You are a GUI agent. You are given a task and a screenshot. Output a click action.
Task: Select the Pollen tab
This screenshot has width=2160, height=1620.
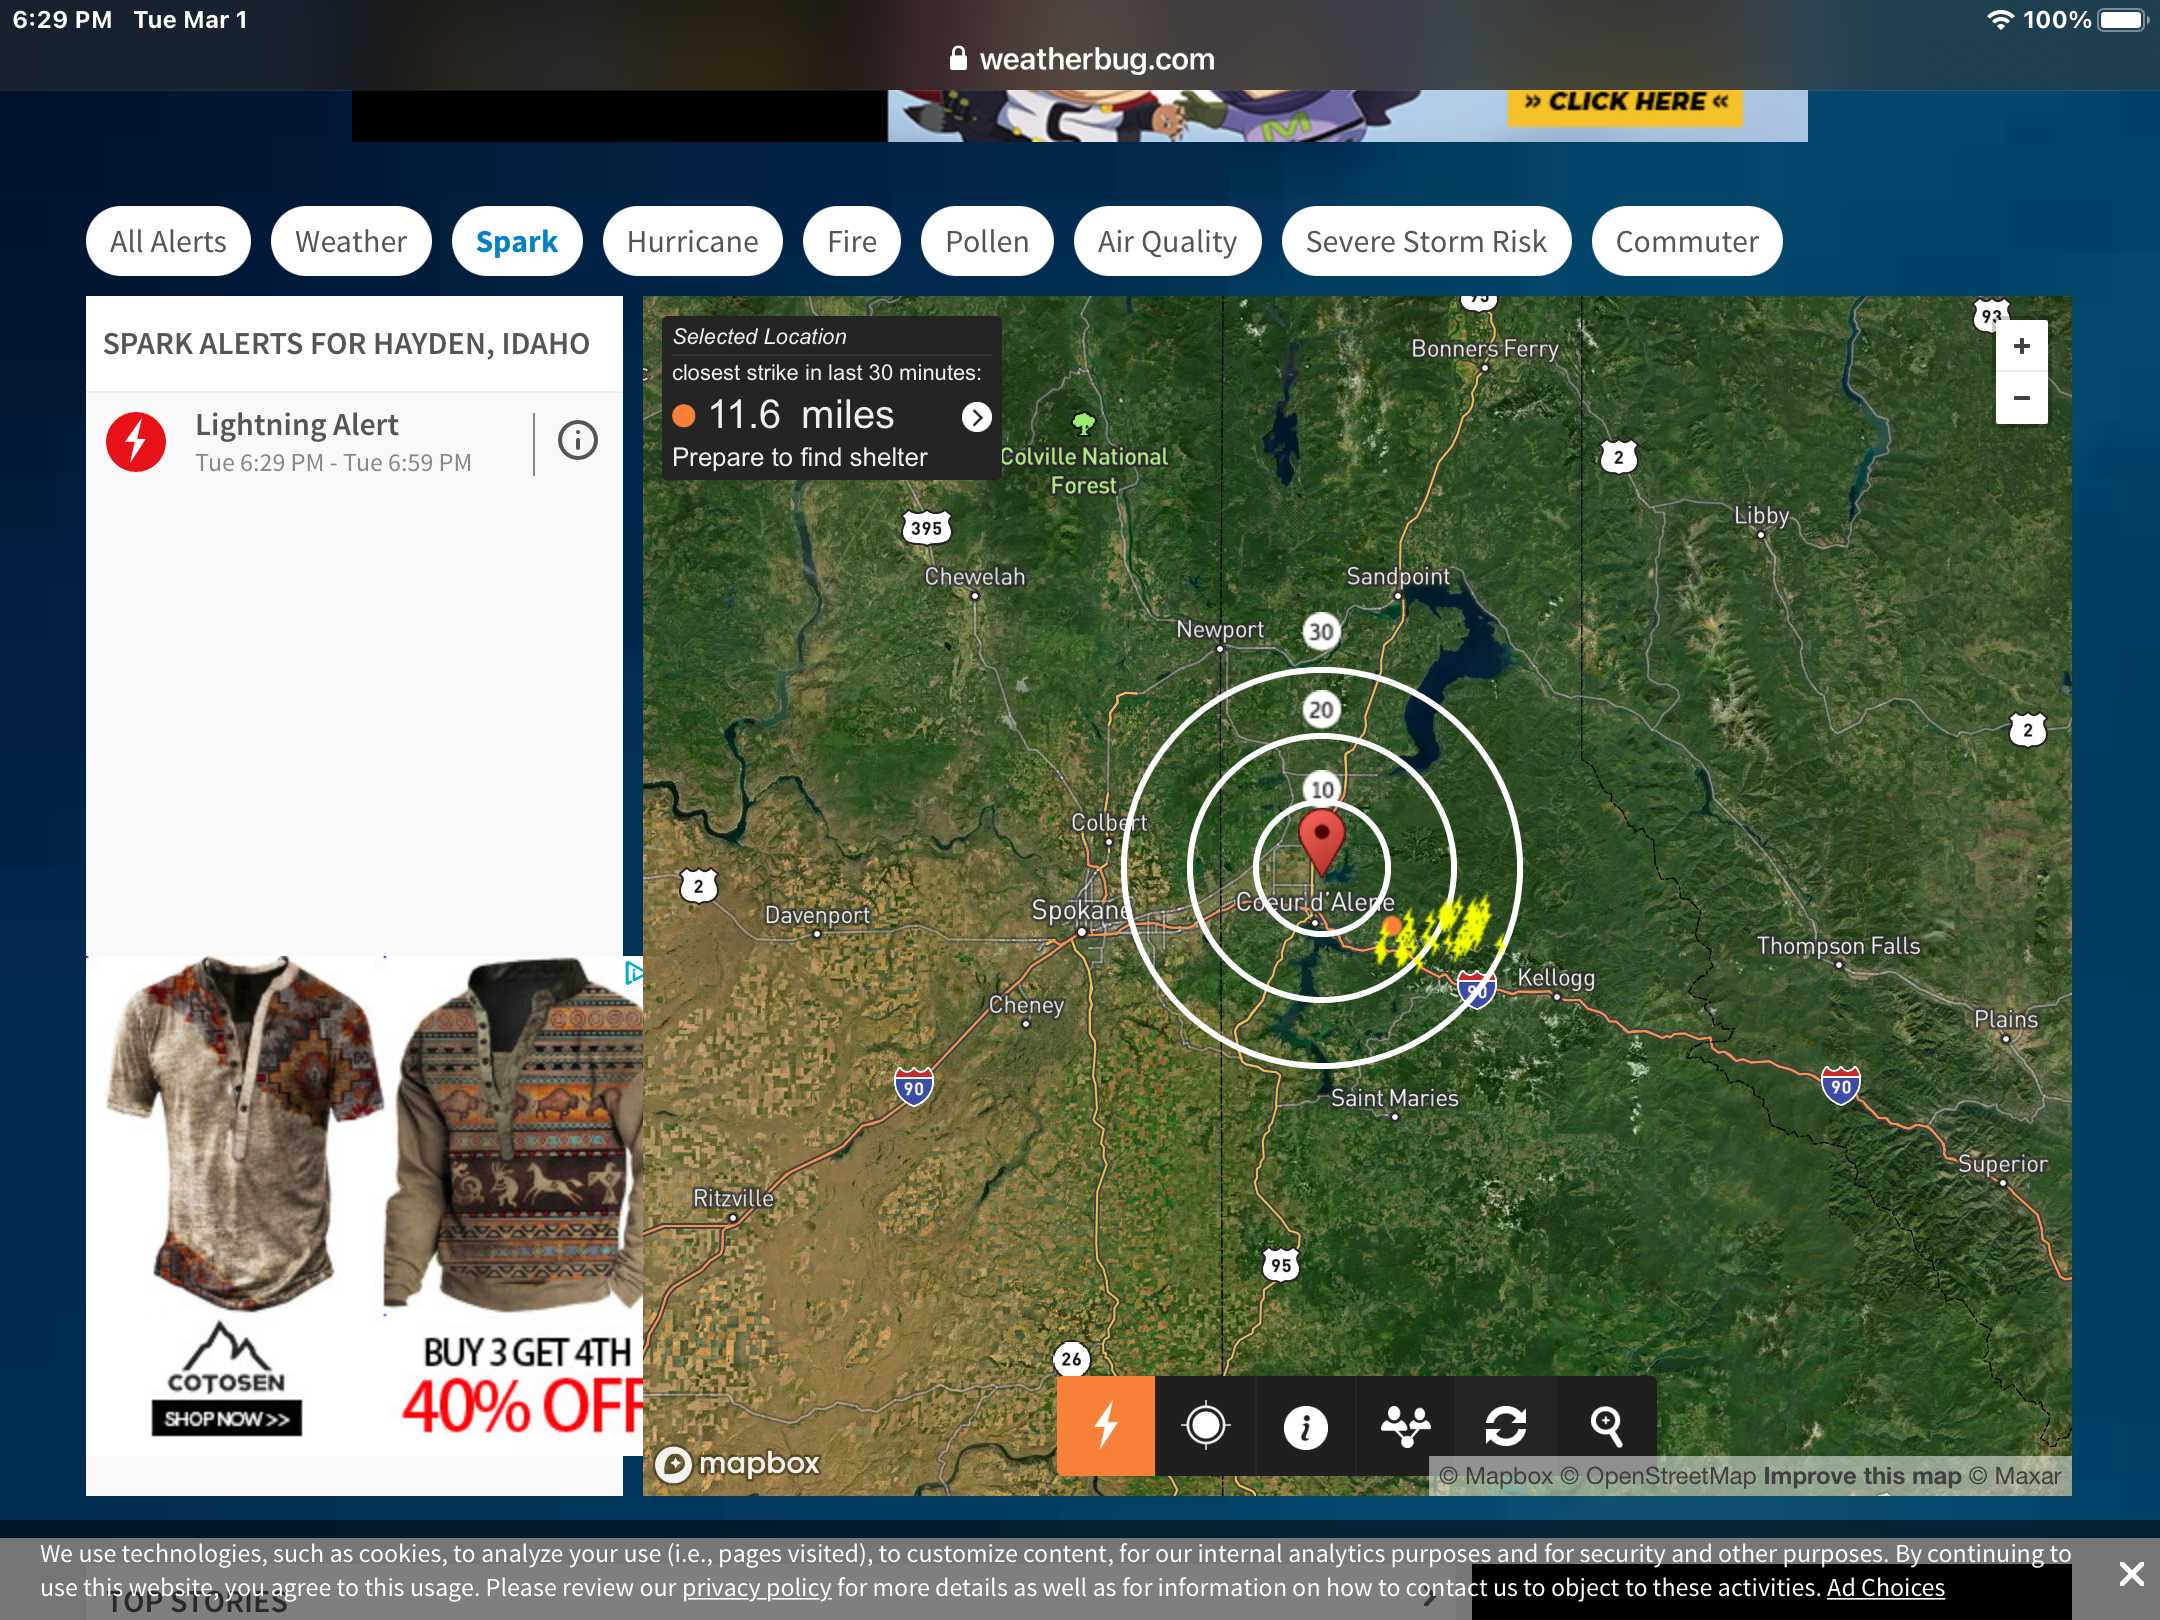[x=987, y=241]
